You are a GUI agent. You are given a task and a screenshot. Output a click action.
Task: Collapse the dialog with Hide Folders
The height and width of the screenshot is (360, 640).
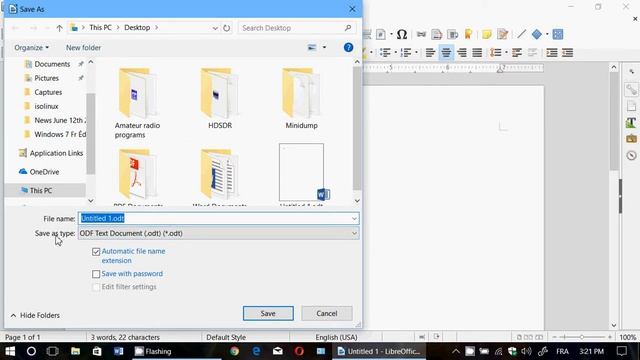[x=35, y=315]
